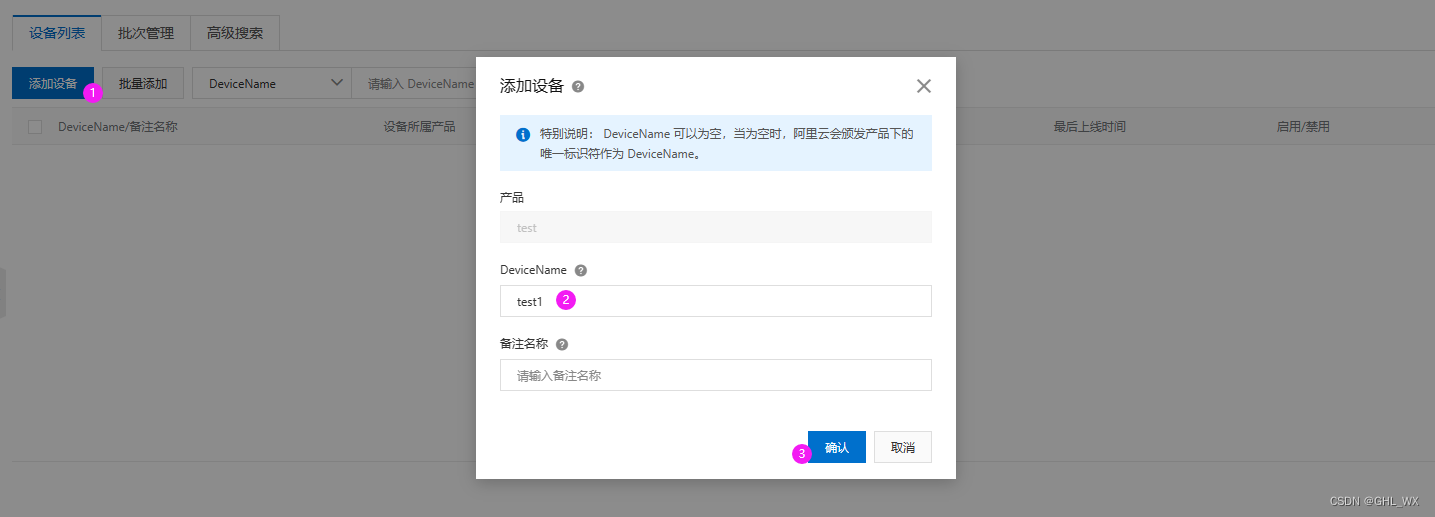Click help icon beside DeviceName label
The image size is (1435, 517).
click(581, 270)
